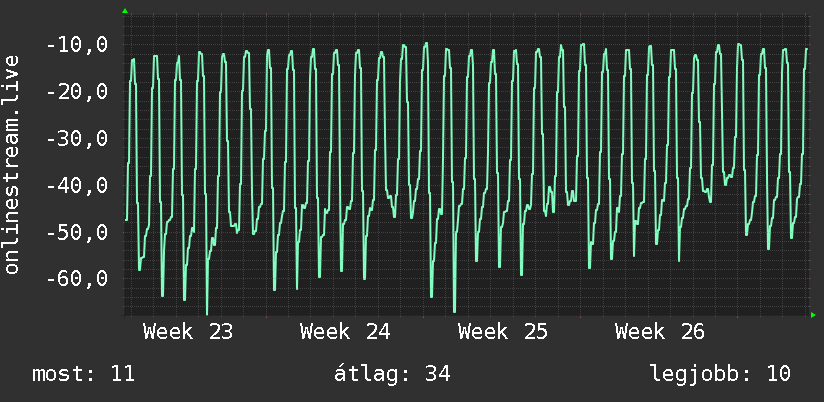
Task: Click the lowest spike in Week 23
Action: pos(207,311)
